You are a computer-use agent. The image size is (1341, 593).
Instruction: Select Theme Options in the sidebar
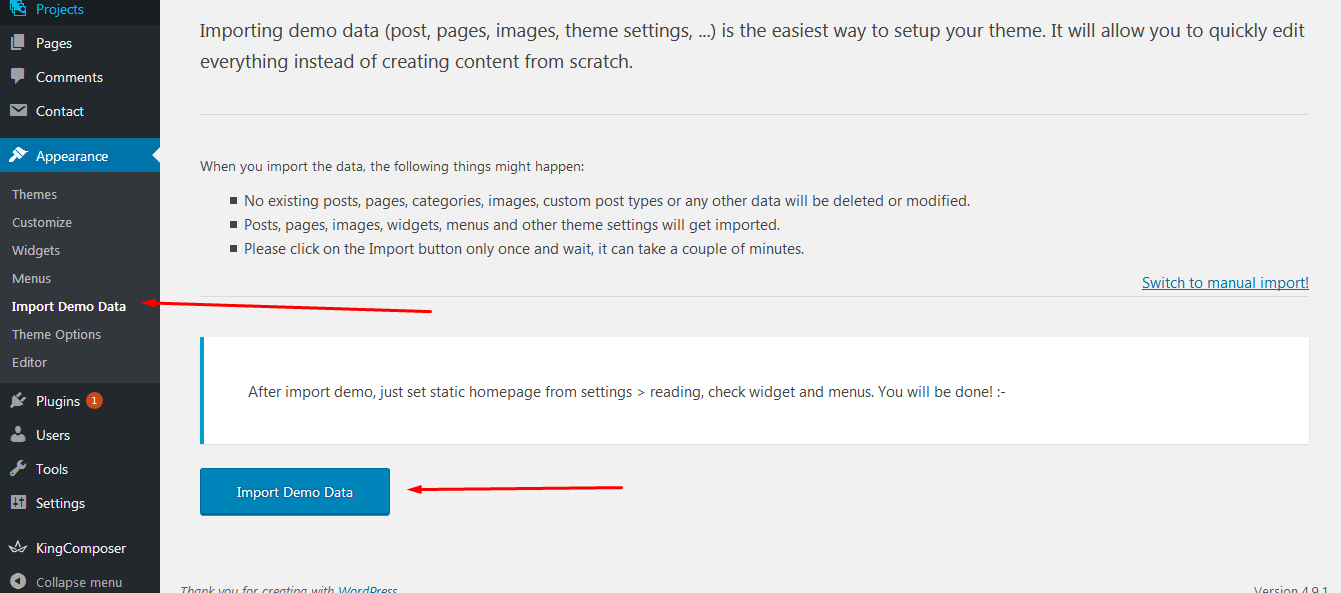[56, 335]
